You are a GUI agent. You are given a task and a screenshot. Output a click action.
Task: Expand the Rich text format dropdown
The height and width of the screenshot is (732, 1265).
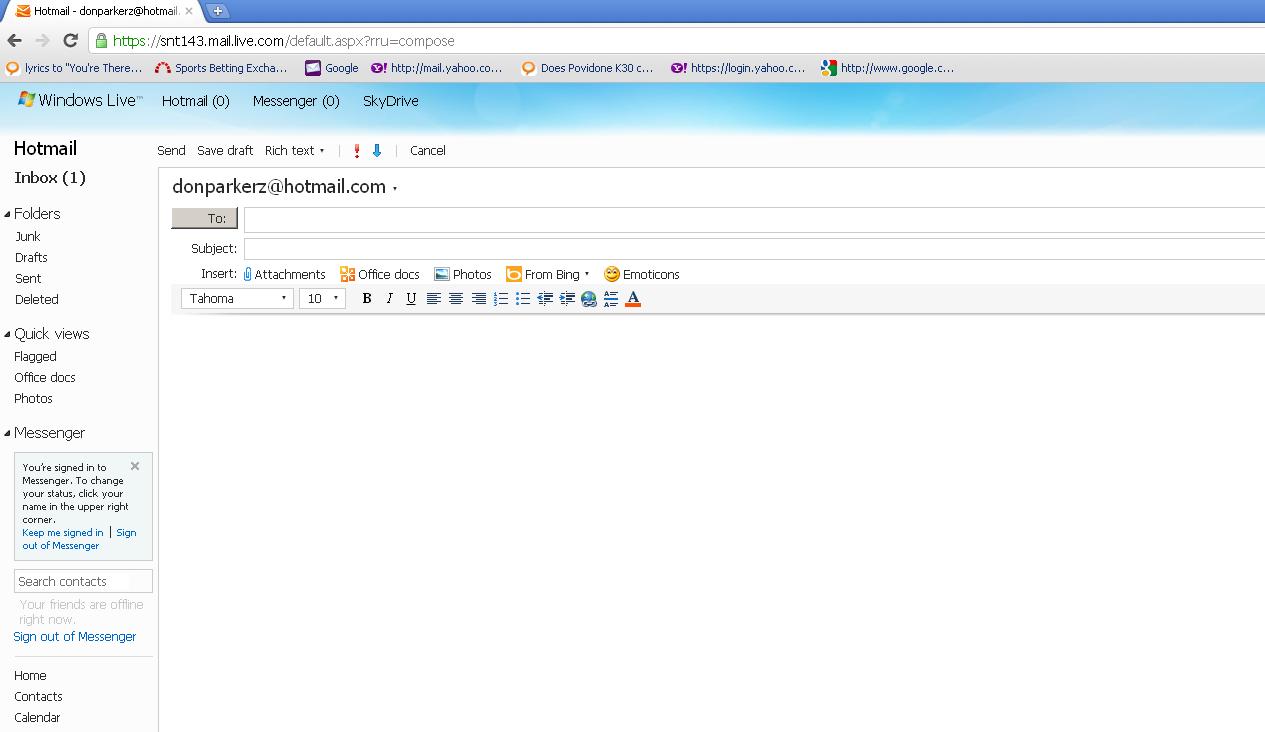coord(294,151)
